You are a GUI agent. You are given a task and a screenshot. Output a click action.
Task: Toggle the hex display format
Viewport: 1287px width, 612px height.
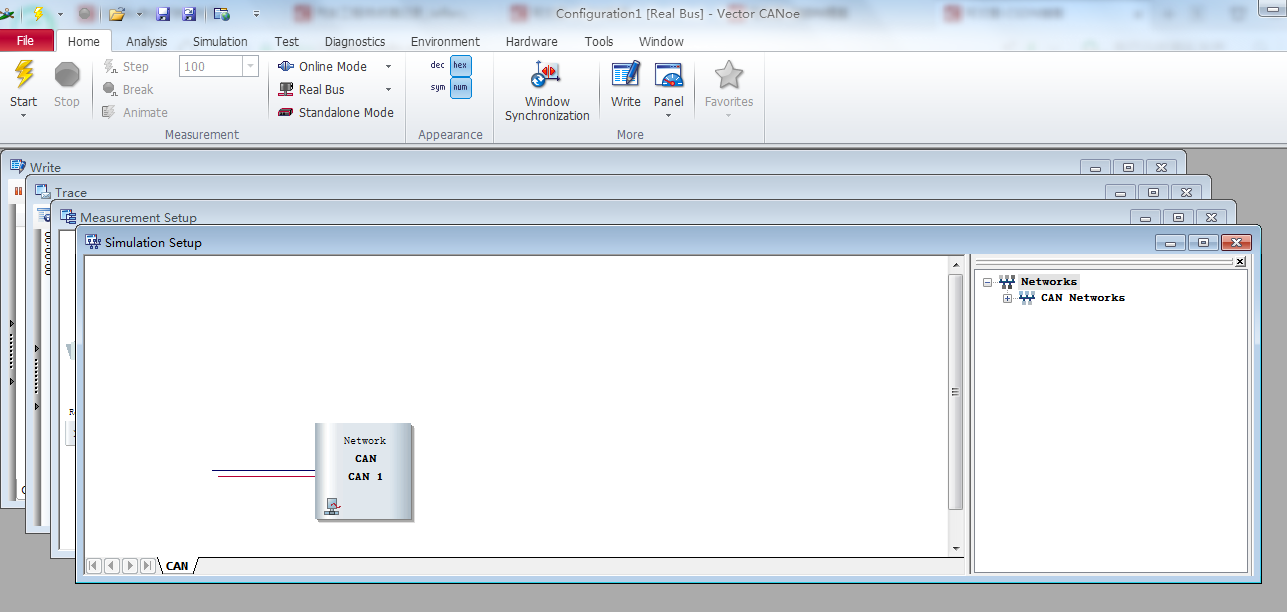coord(460,65)
